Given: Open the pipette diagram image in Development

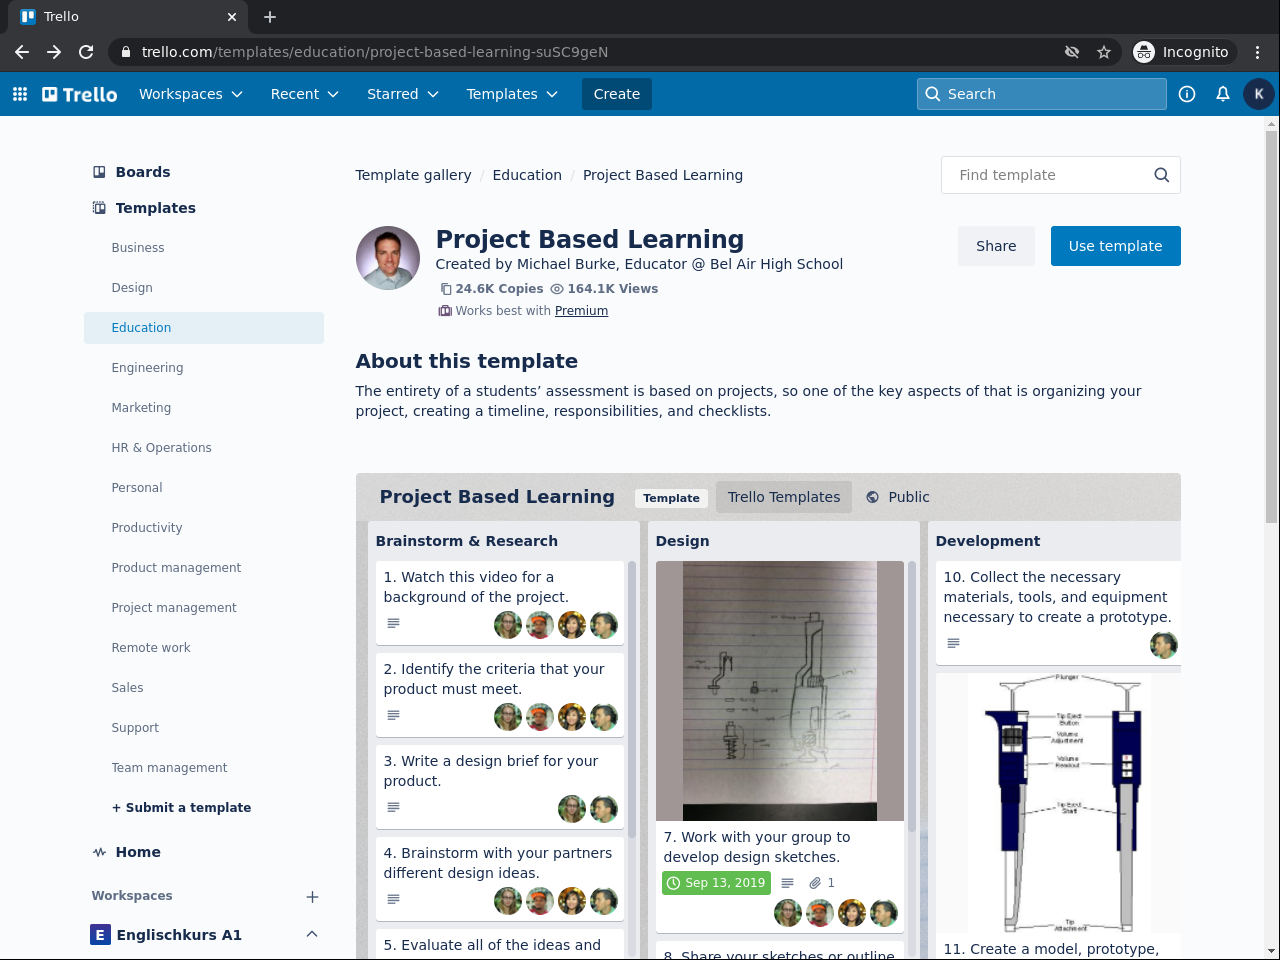Looking at the screenshot, I should click(1058, 803).
